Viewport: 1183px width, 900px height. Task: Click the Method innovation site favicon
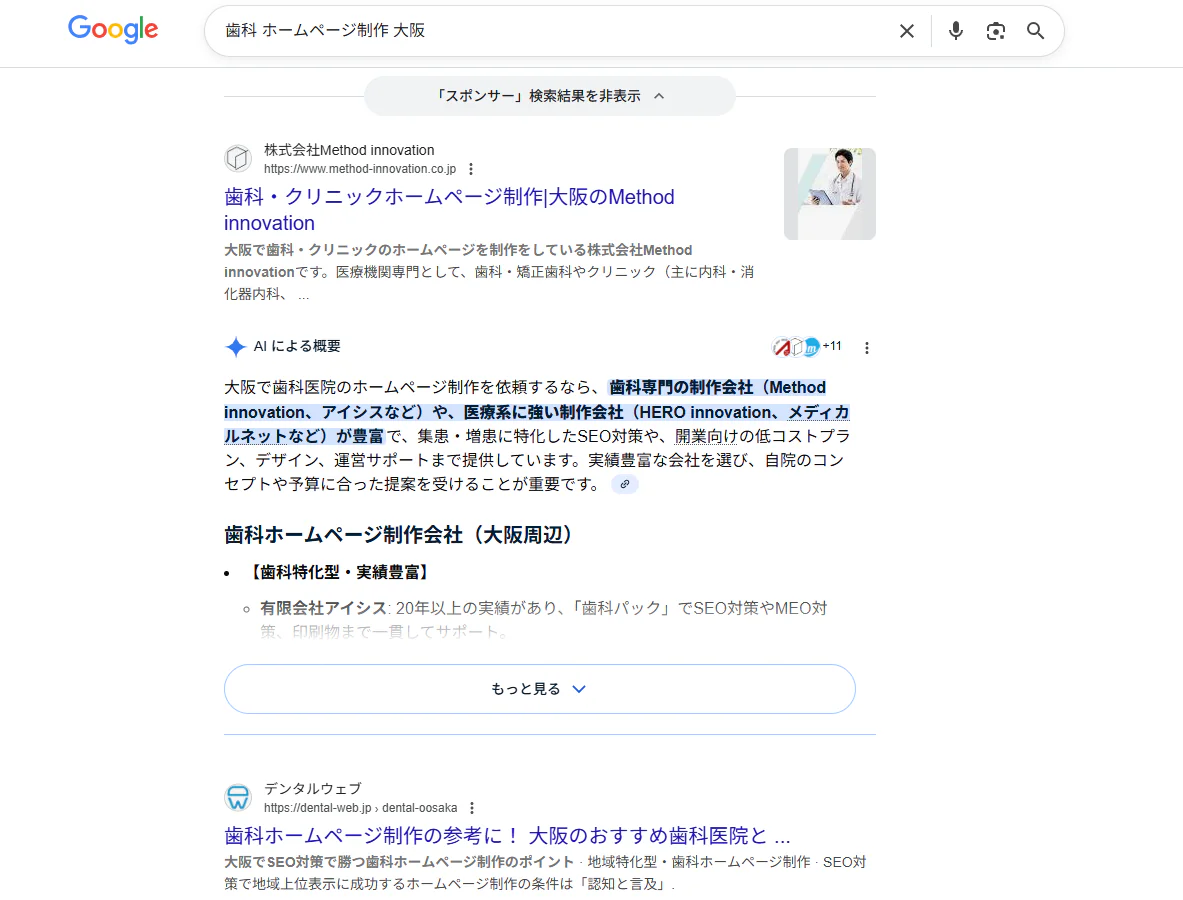point(238,159)
